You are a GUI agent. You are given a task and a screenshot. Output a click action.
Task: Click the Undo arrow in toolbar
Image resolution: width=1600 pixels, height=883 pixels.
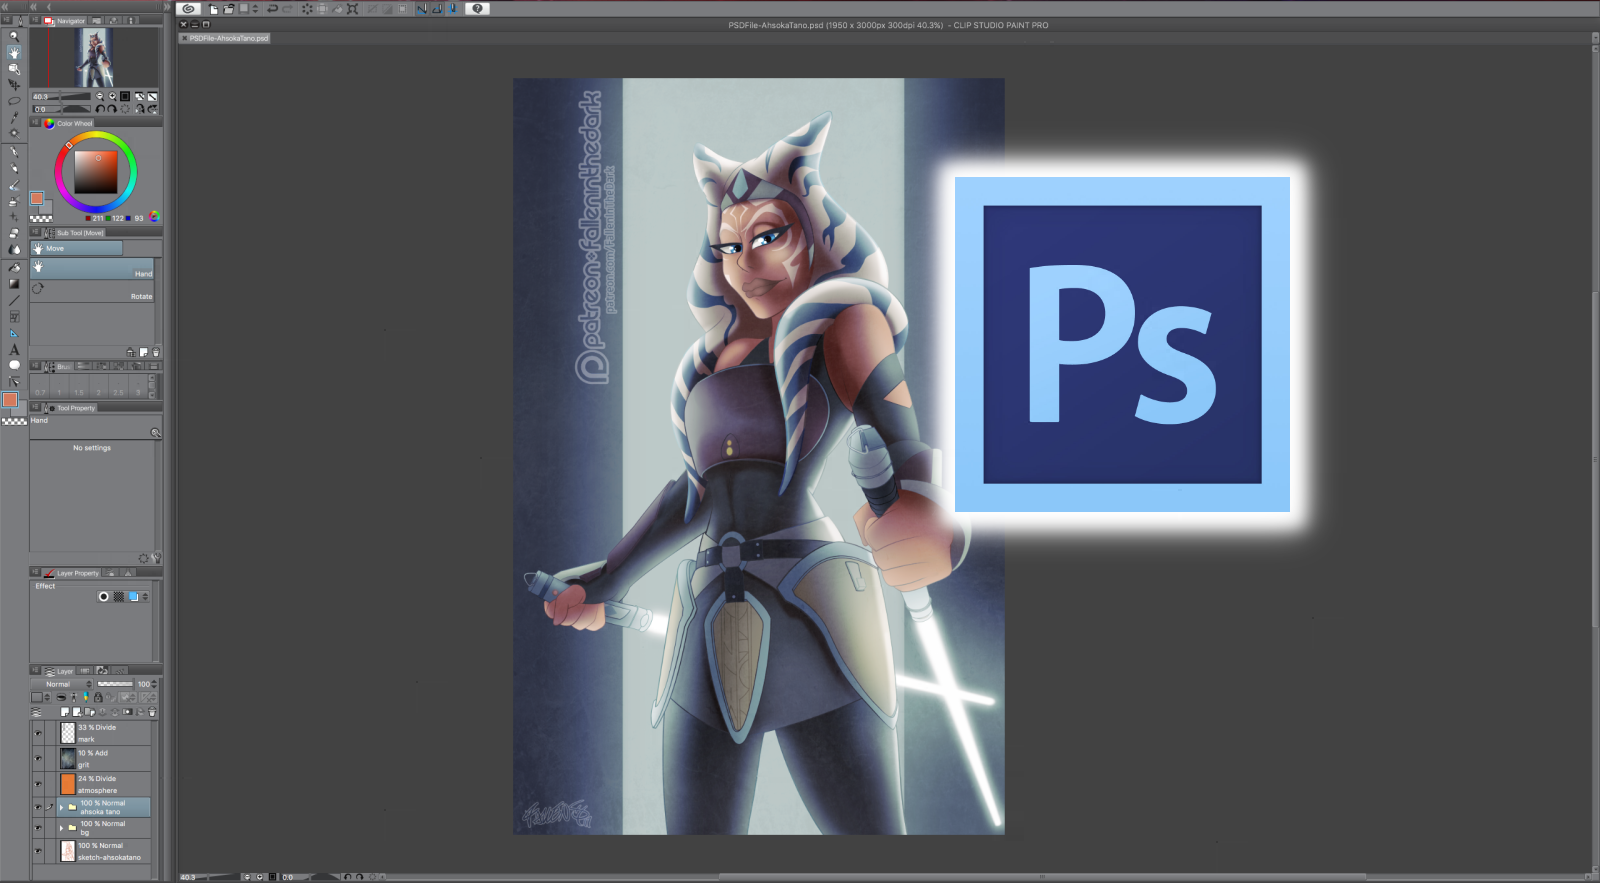click(x=271, y=9)
